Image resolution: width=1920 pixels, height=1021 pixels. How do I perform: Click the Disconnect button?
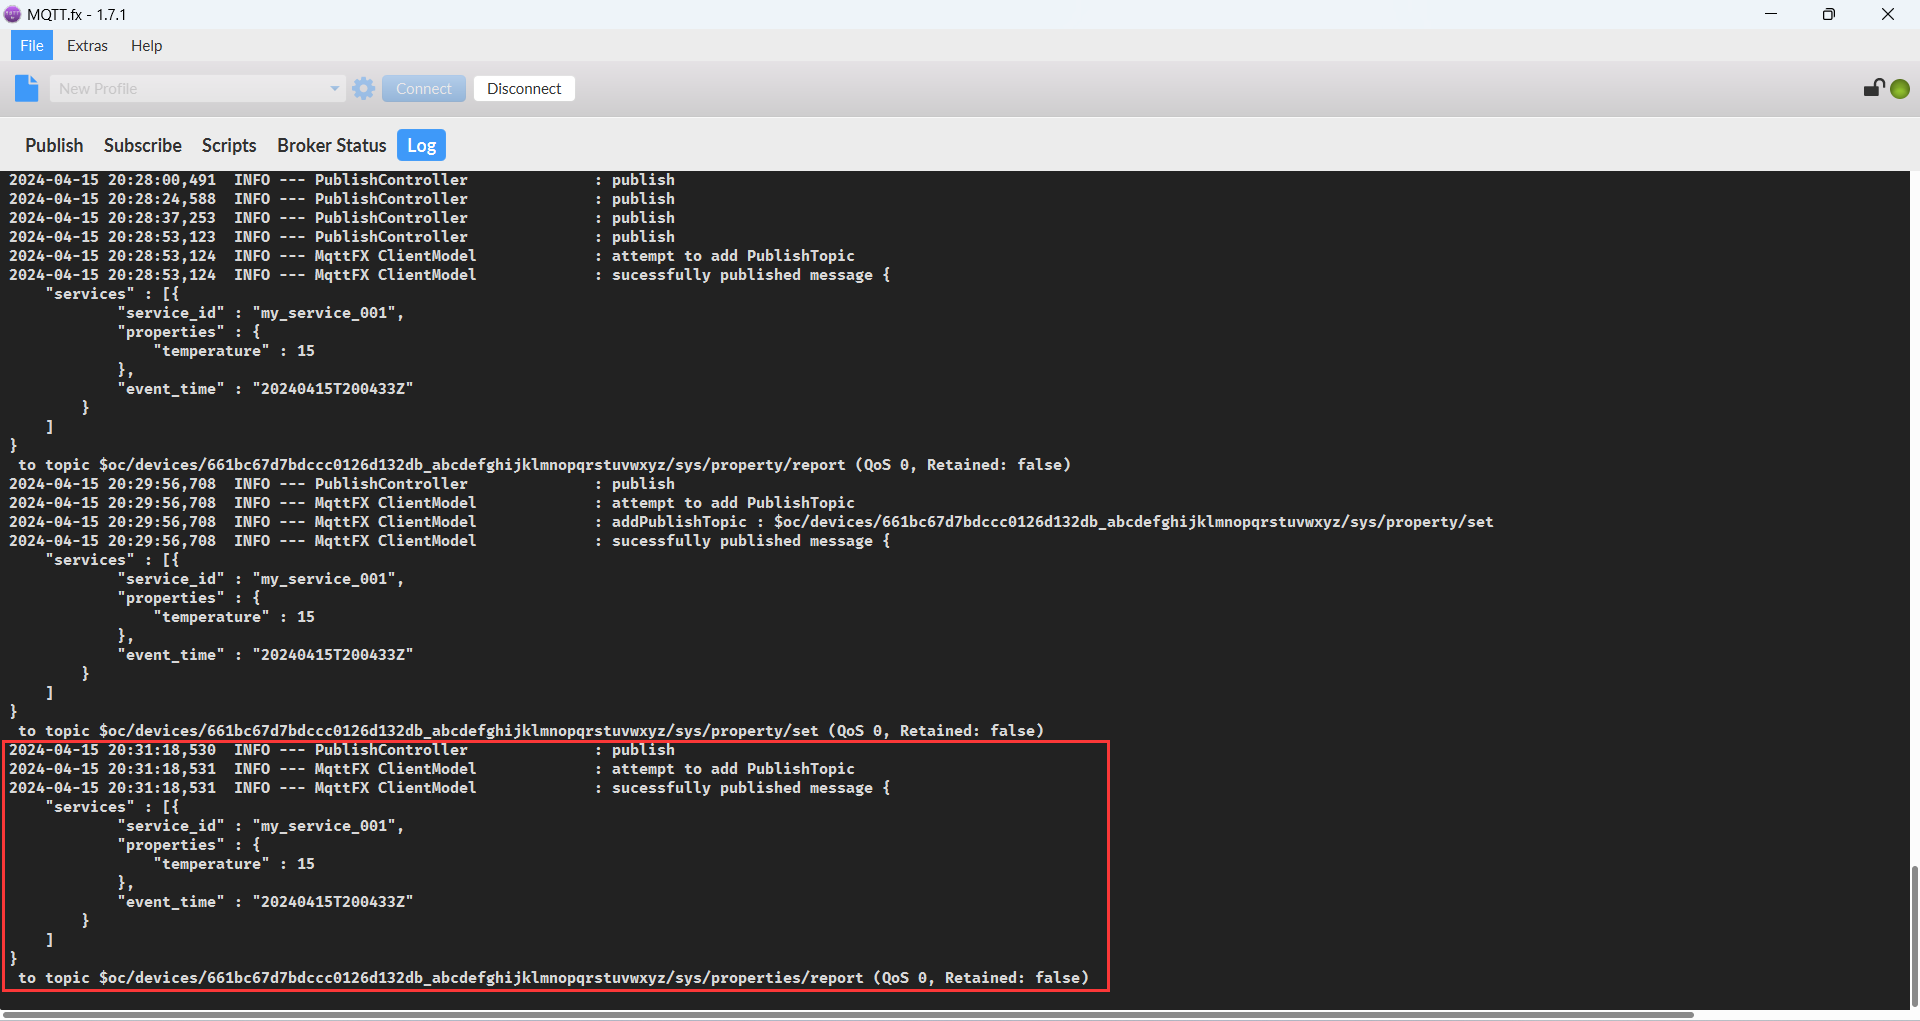524,88
